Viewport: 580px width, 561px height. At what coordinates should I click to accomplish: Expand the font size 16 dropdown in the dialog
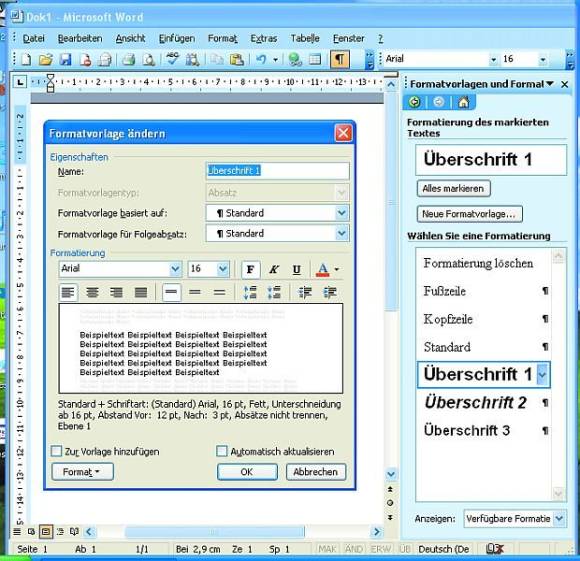[x=223, y=269]
